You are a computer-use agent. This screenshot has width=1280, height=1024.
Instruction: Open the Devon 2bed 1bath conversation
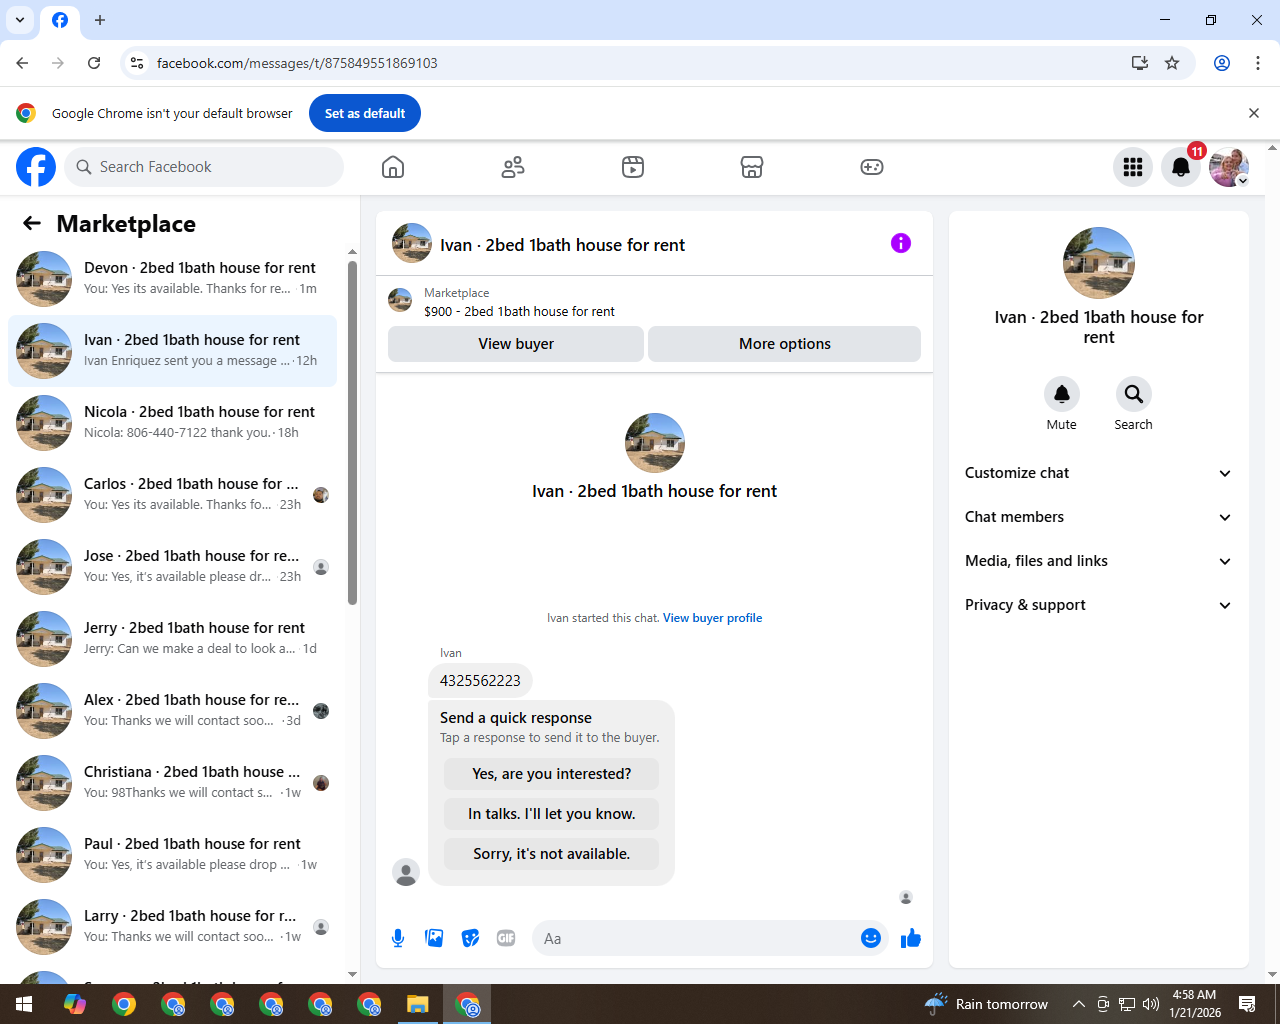point(172,279)
